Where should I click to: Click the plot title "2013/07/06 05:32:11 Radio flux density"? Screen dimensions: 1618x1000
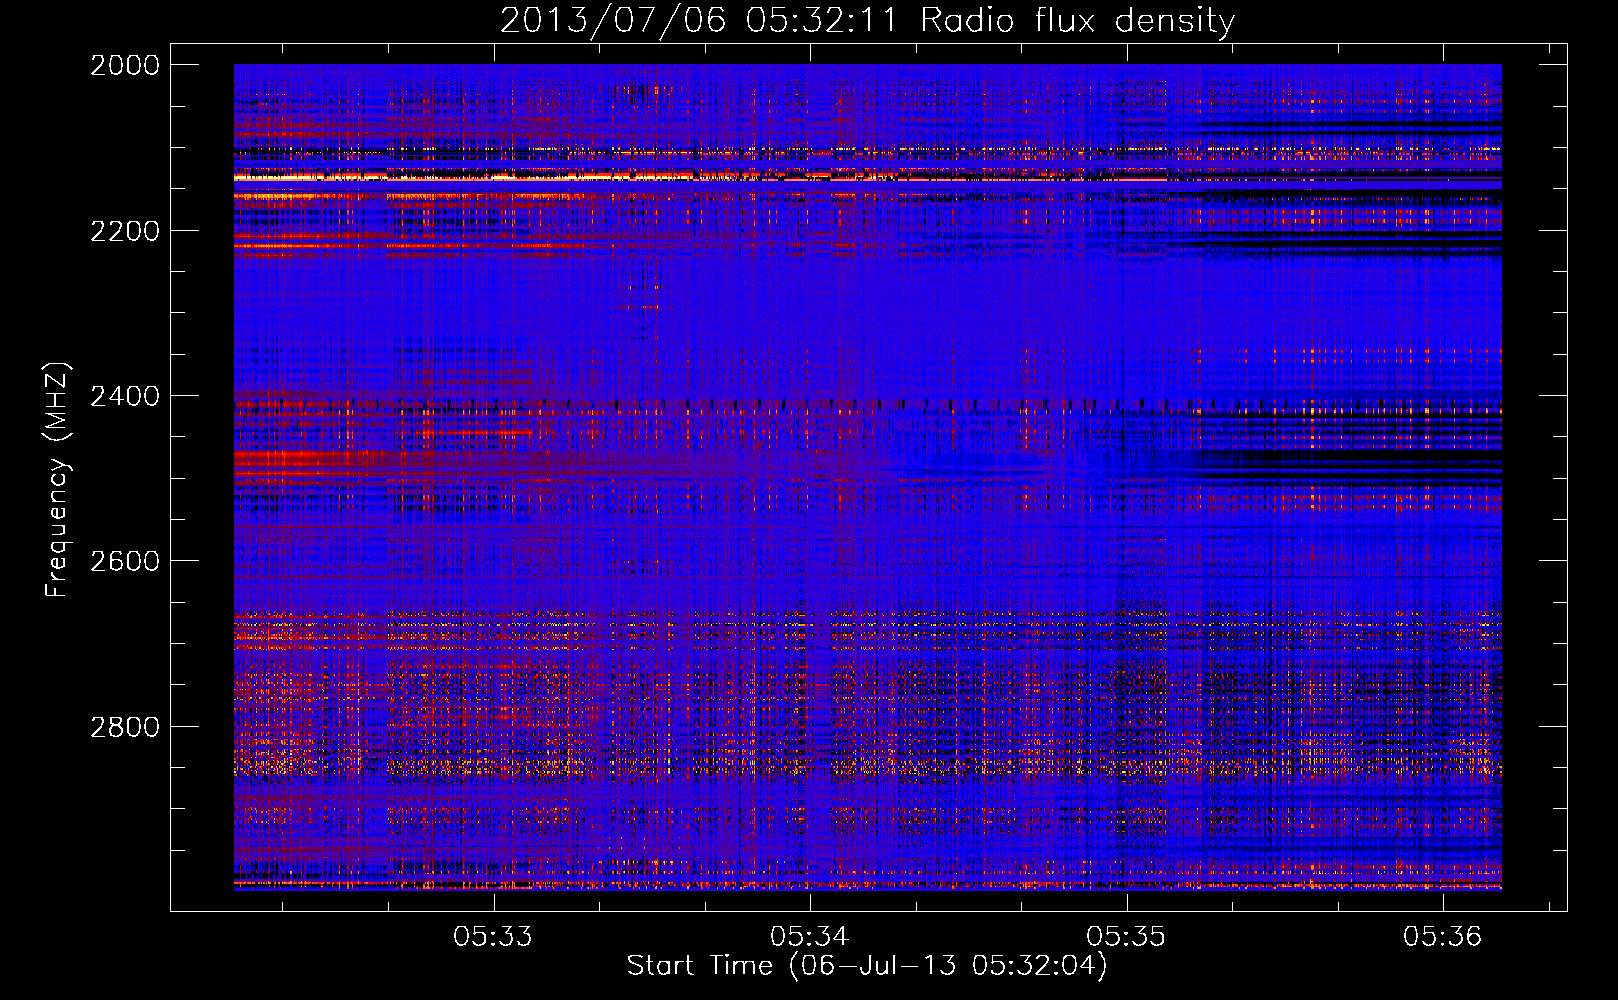pyautogui.click(x=867, y=20)
